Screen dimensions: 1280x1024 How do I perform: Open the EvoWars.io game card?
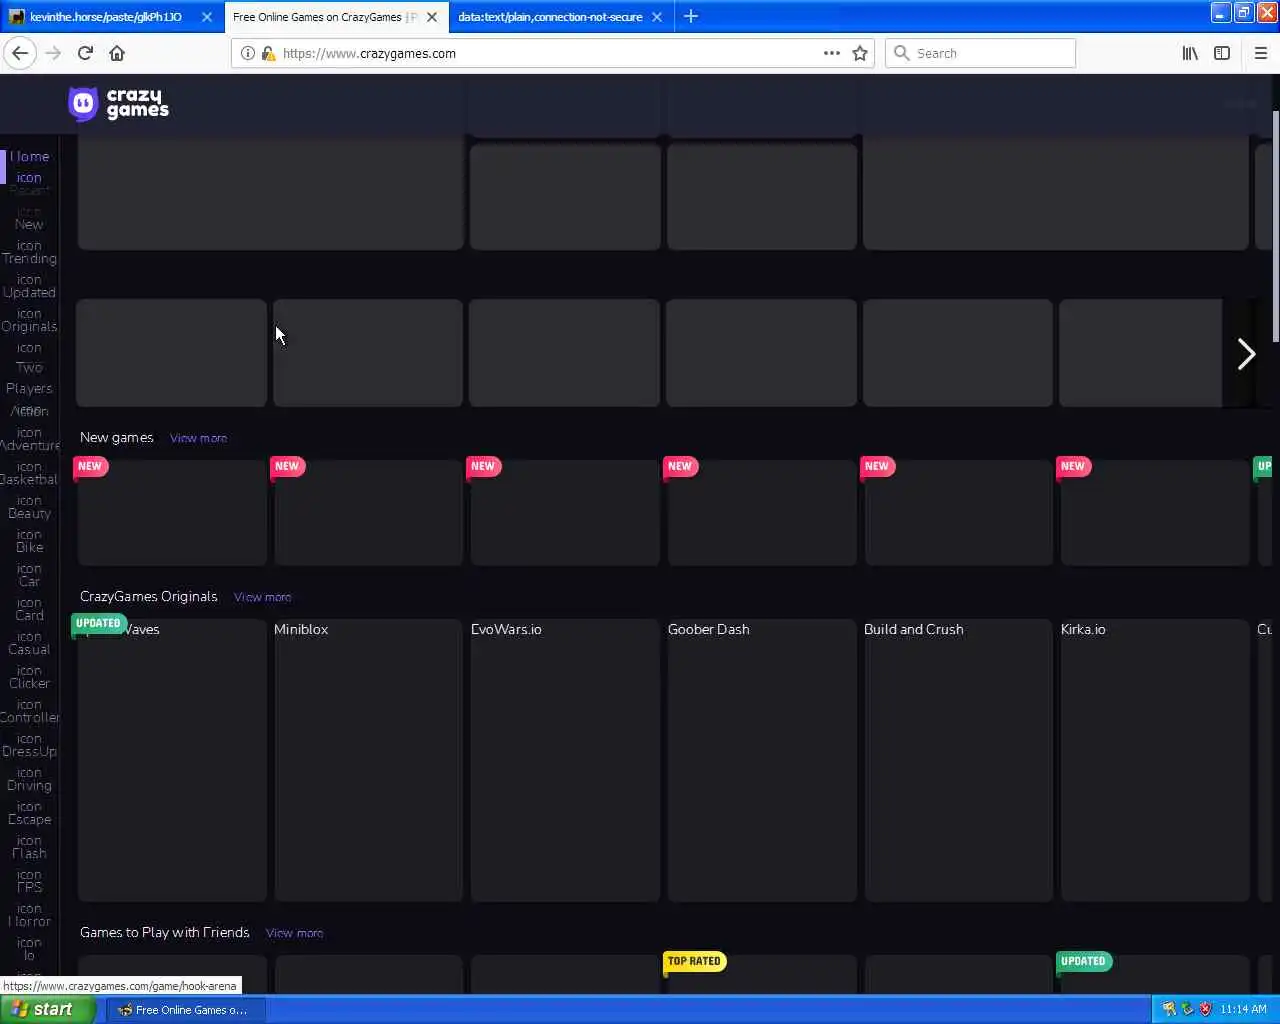[x=565, y=760]
